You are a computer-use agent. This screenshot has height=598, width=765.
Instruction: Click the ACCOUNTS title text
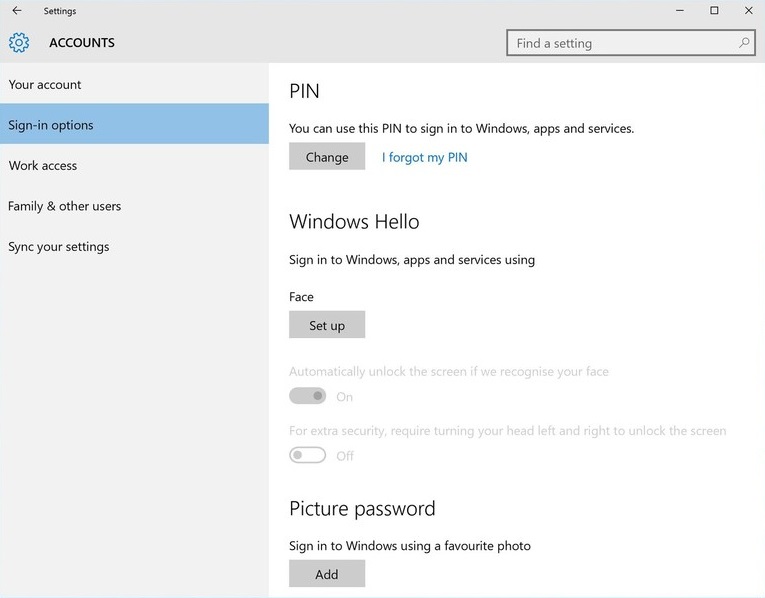click(82, 43)
